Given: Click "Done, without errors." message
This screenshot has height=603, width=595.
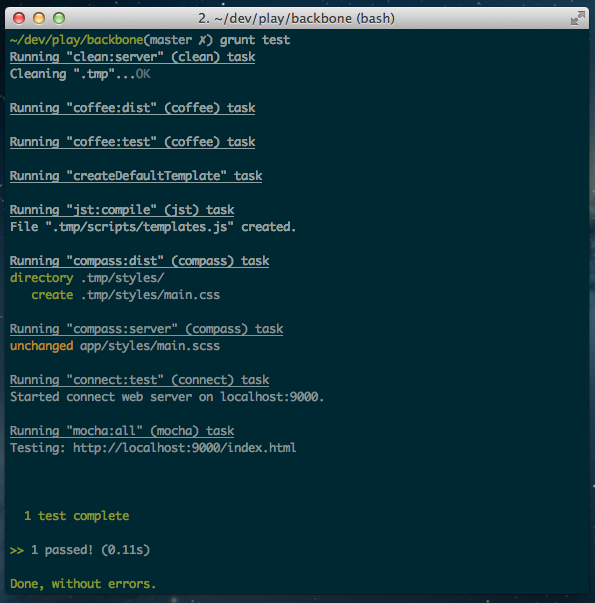Looking at the screenshot, I should 83,584.
